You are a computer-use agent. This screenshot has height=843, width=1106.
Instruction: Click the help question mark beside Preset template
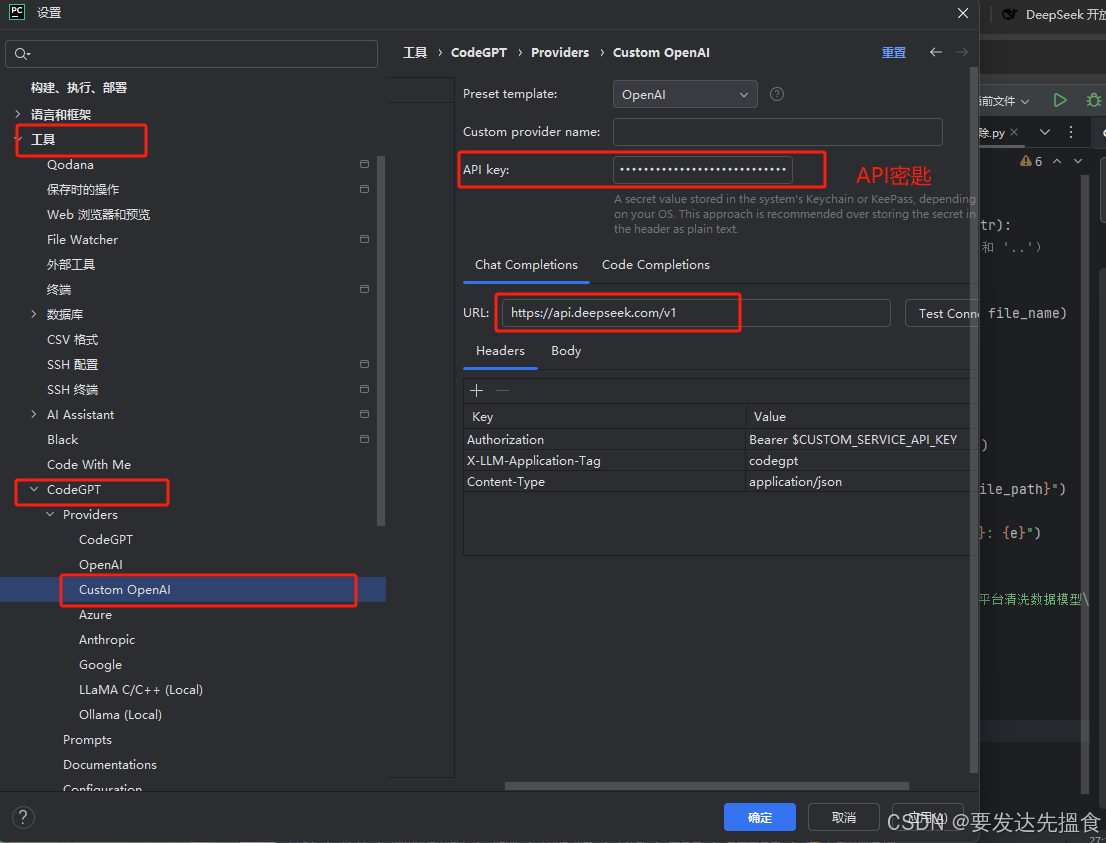click(777, 94)
